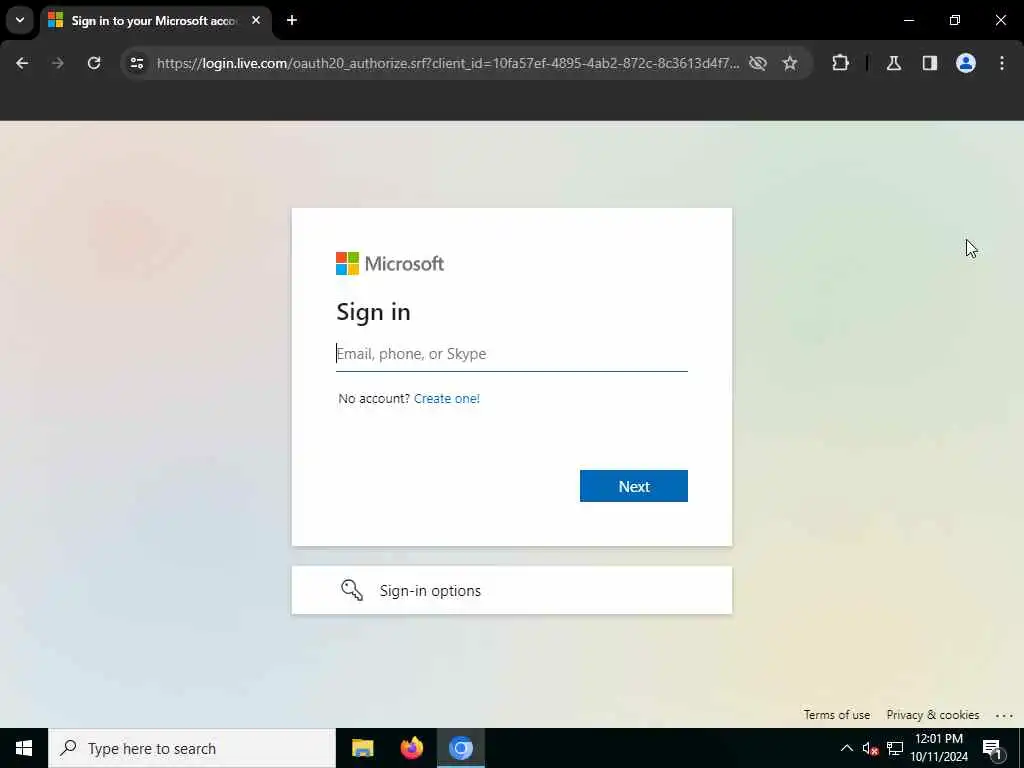Screen dimensions: 1024x768
Task: Open Terms of use link
Action: (837, 714)
